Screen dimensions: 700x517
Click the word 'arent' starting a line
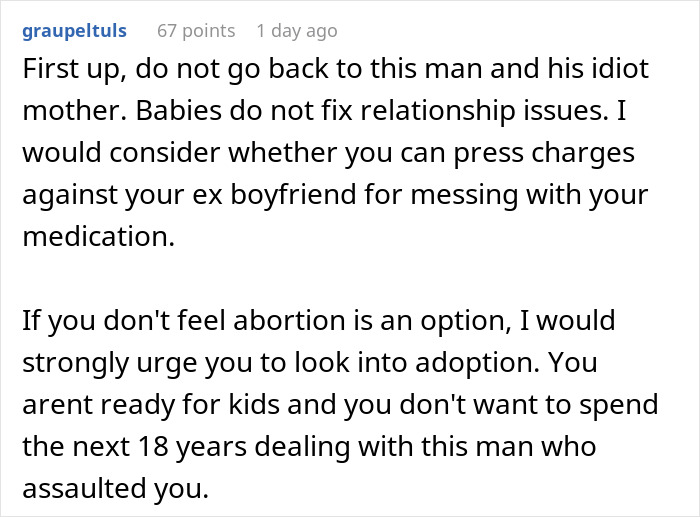tap(58, 405)
